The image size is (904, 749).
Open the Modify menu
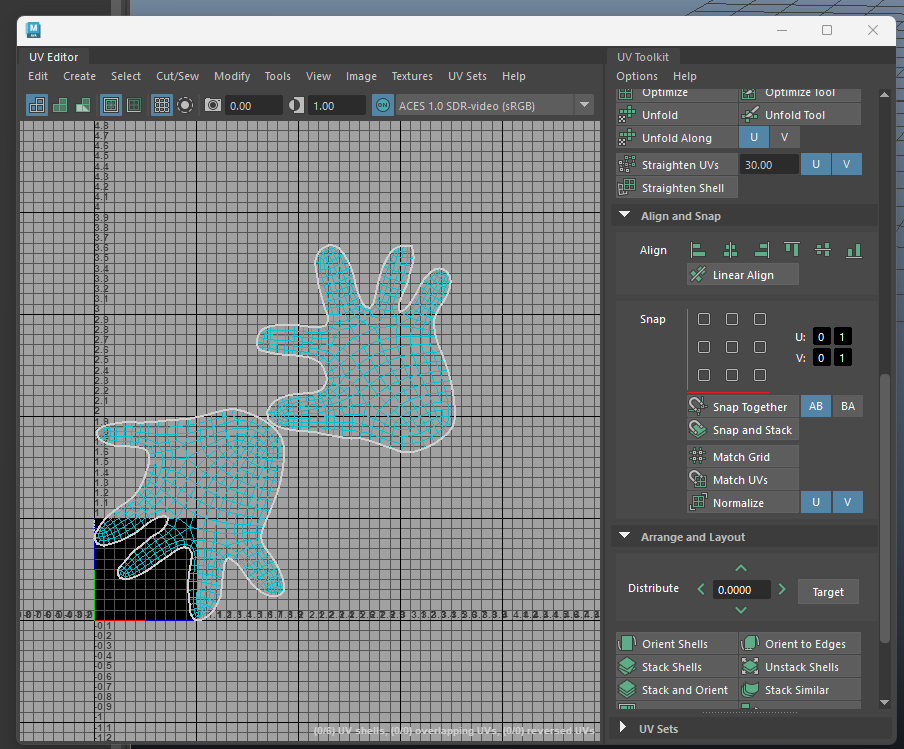coord(232,76)
